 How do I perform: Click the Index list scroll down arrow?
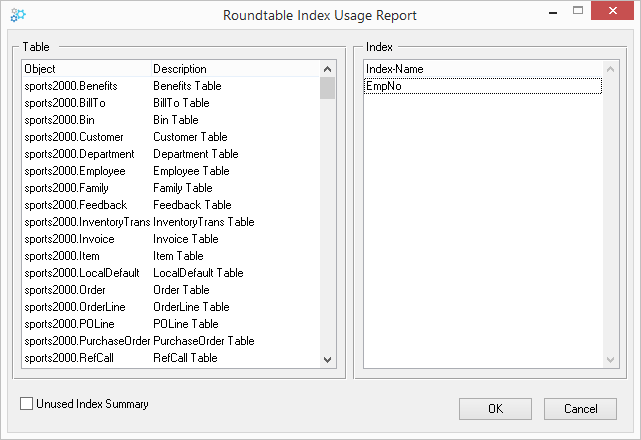tap(610, 359)
